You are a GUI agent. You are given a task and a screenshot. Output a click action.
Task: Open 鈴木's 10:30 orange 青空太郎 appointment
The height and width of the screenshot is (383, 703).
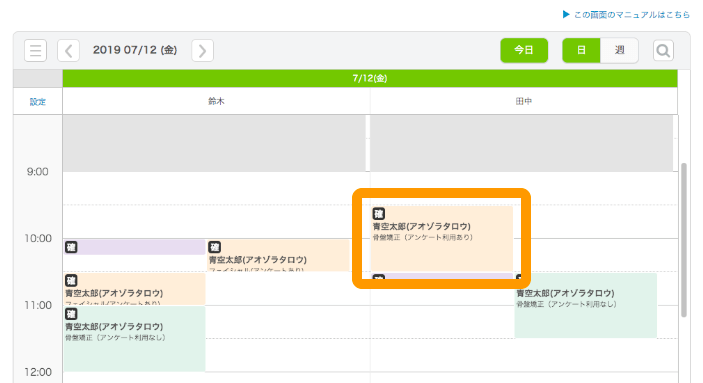tap(135, 289)
